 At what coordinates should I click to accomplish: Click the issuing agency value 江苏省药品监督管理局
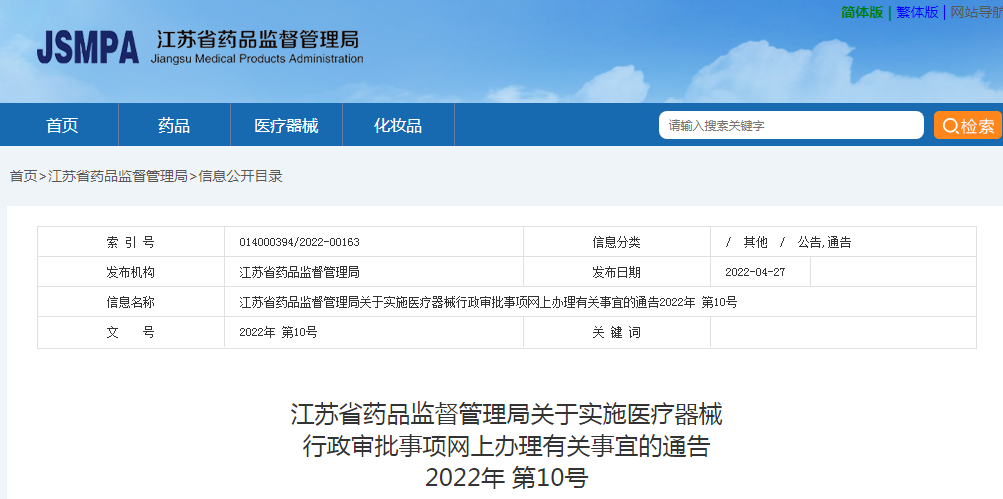pos(299,272)
